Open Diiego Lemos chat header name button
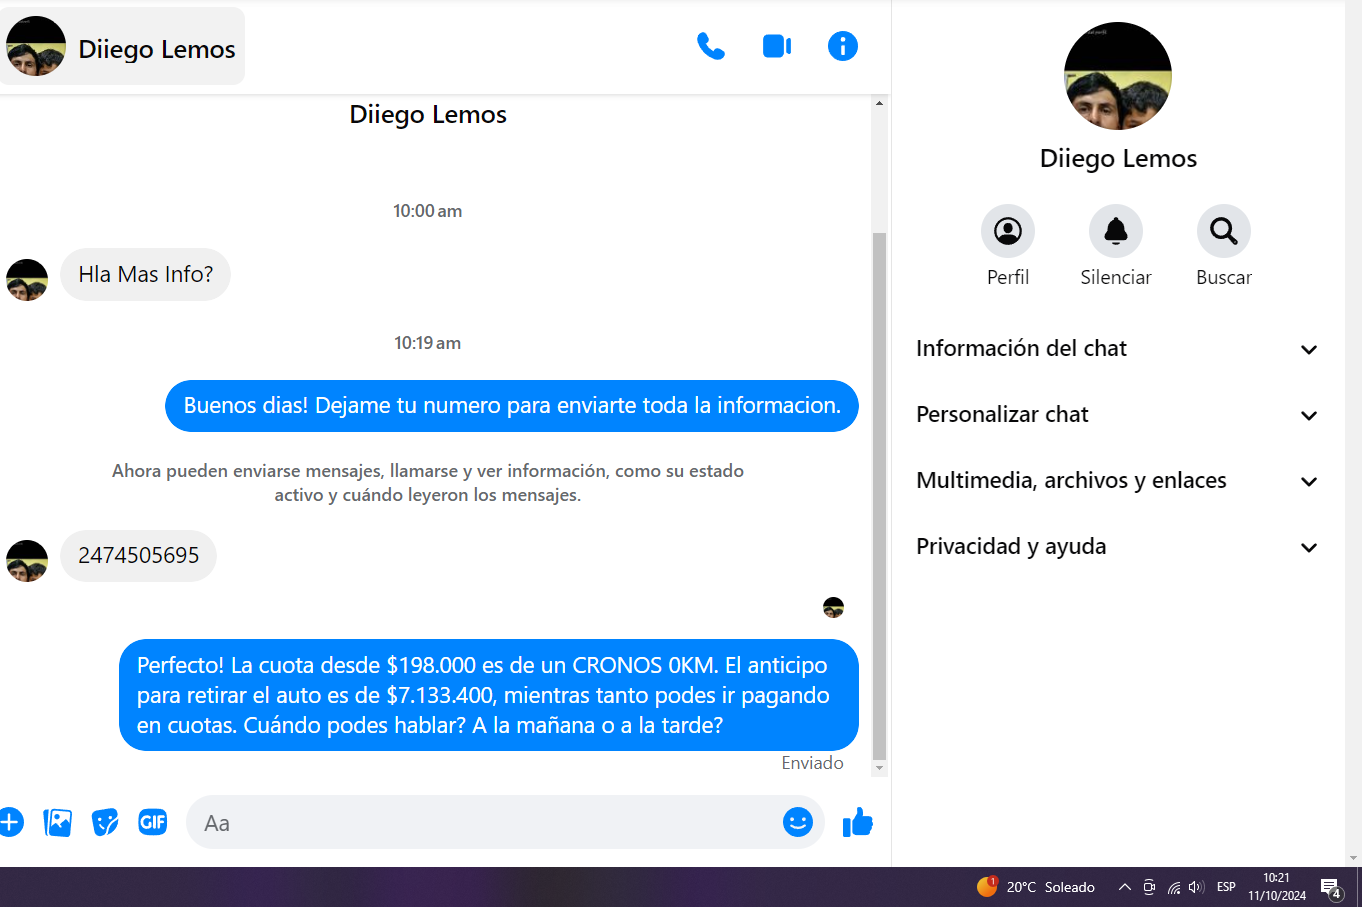The image size is (1362, 907). (x=122, y=47)
